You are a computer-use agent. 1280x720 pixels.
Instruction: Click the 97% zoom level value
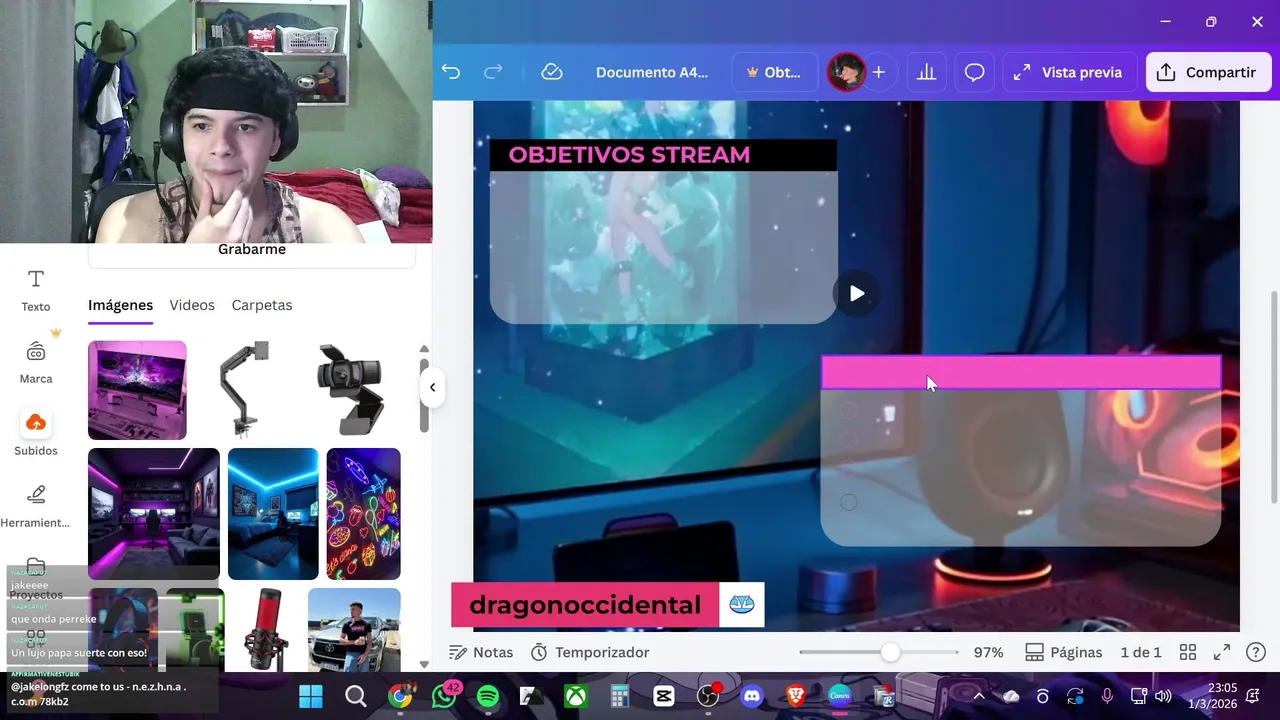pos(989,652)
